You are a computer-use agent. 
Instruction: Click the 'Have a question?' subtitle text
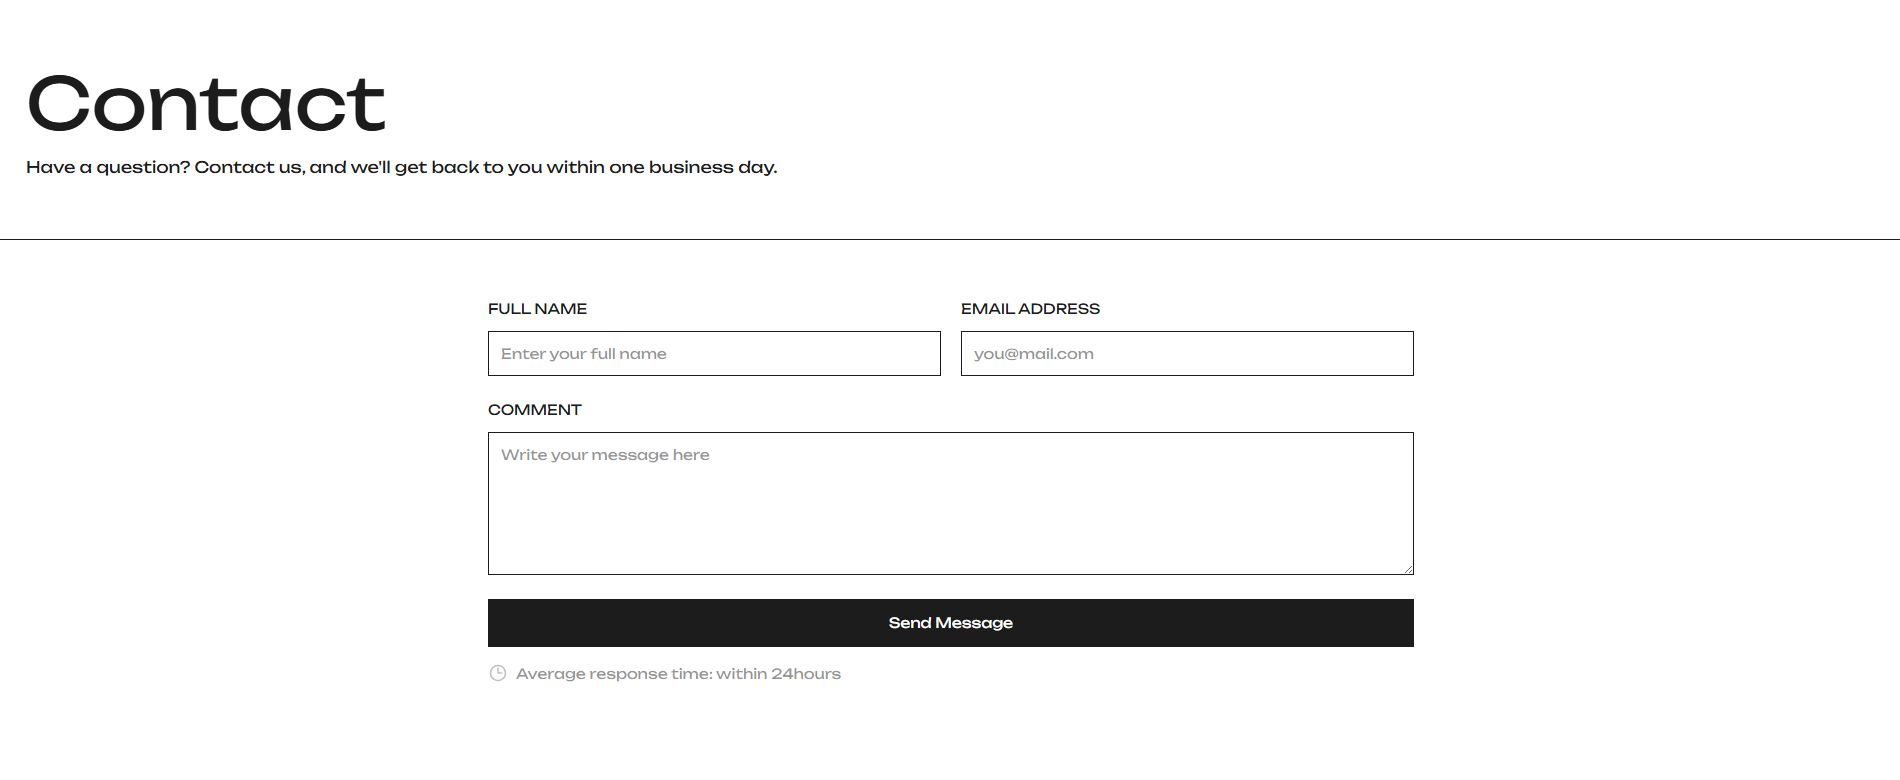pyautogui.click(x=401, y=167)
